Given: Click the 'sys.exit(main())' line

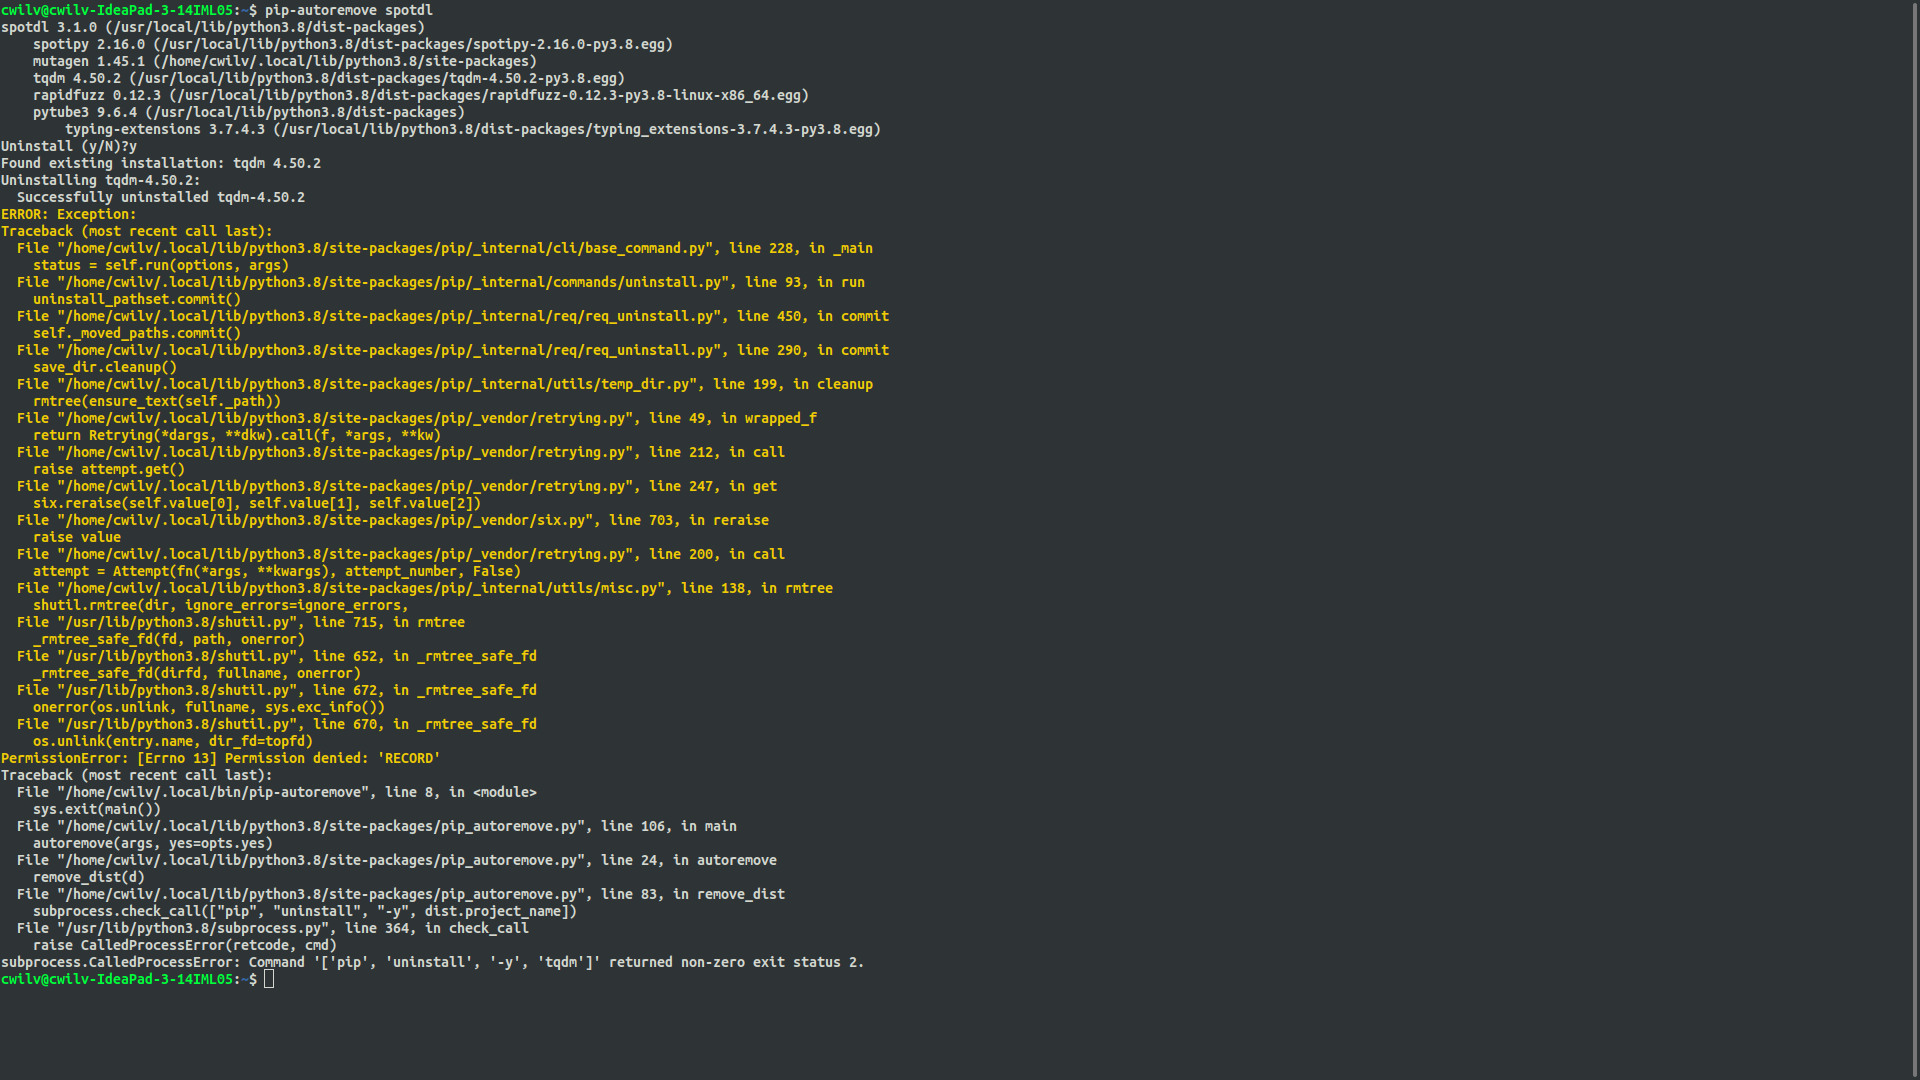Looking at the screenshot, I should 96,809.
